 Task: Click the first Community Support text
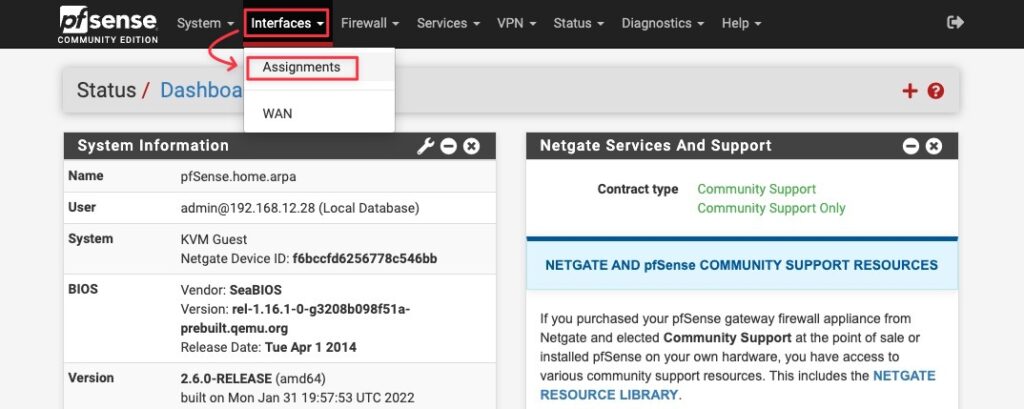(756, 189)
